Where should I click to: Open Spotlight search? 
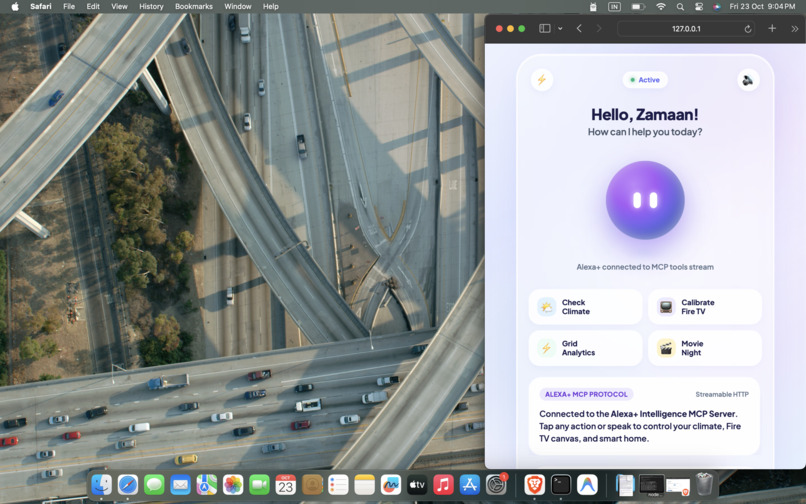[x=680, y=7]
